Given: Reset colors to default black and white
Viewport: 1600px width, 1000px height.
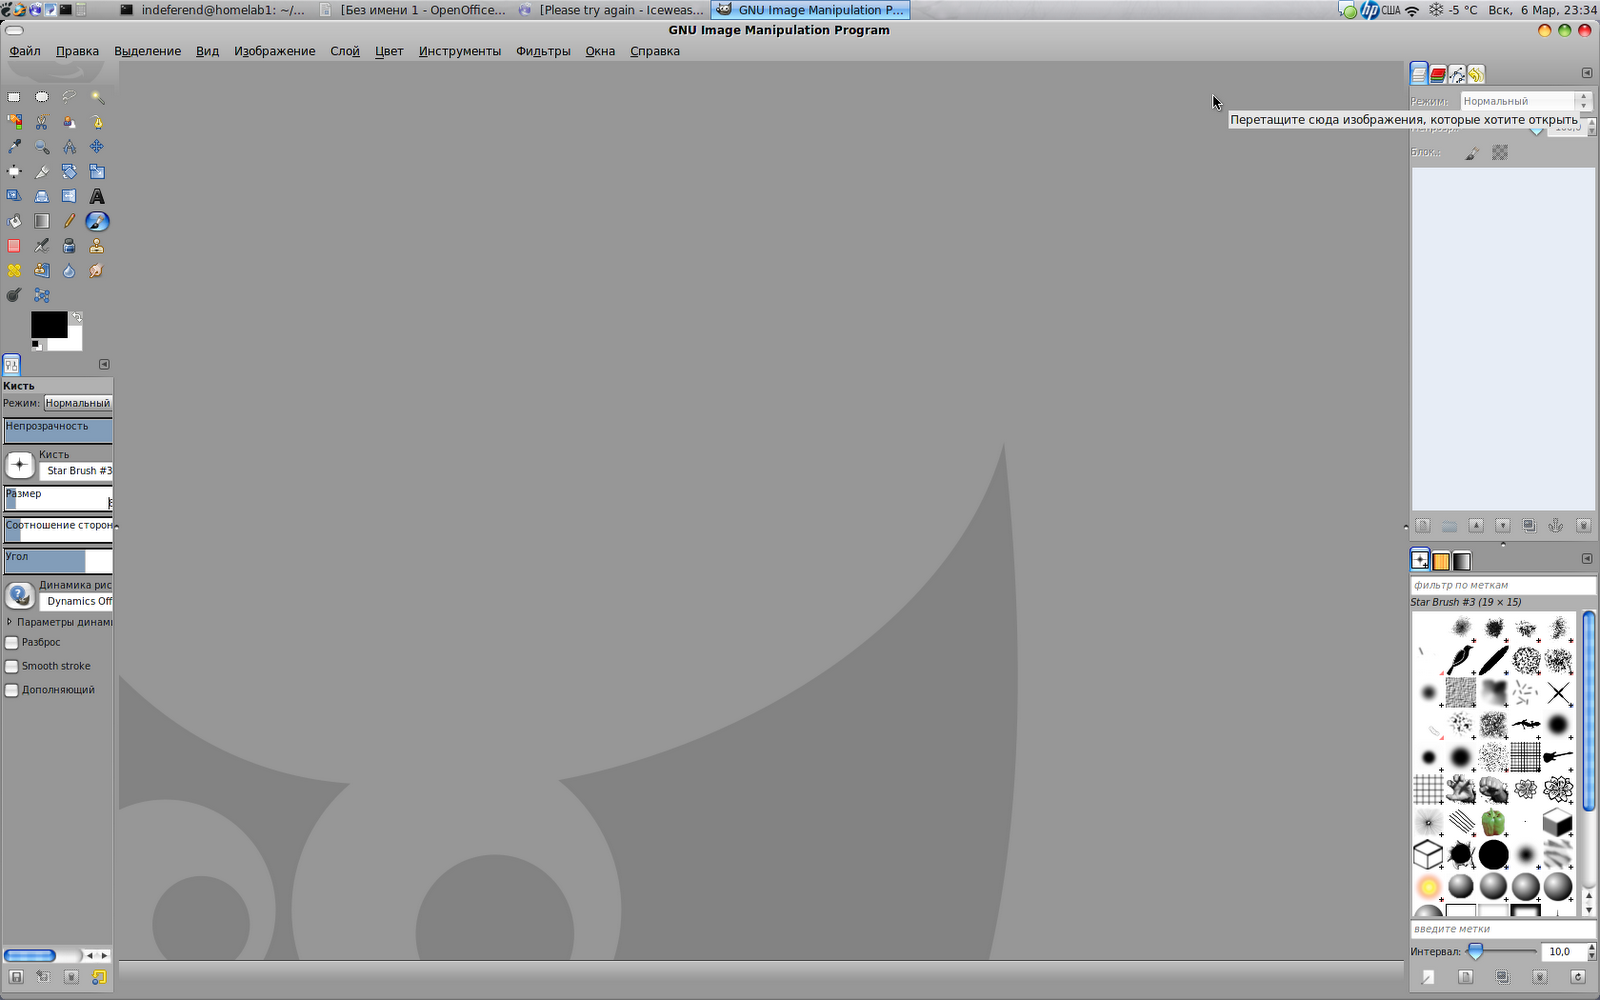Looking at the screenshot, I should [36, 344].
